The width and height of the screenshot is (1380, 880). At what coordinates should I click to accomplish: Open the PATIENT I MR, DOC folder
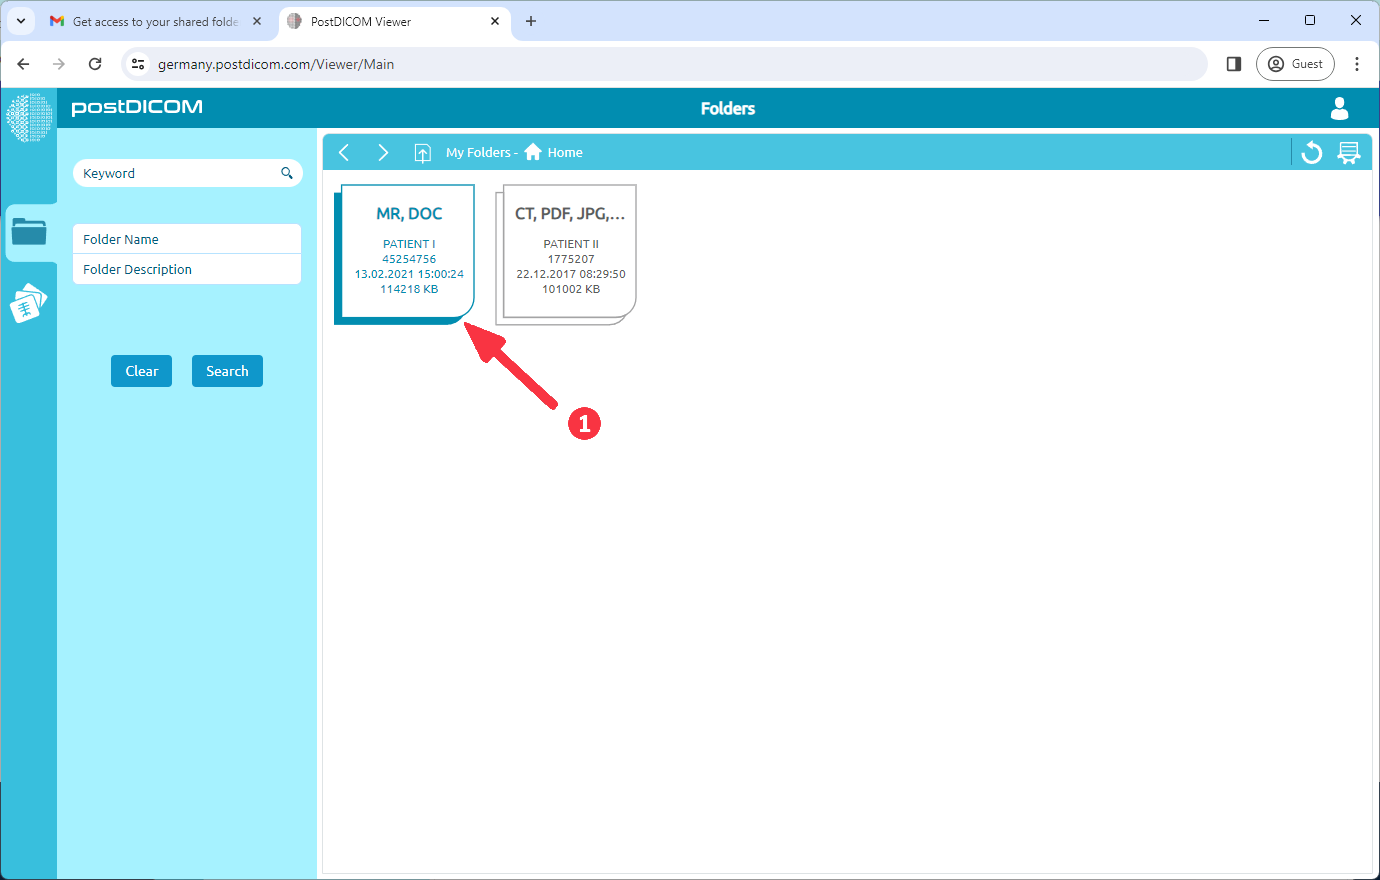pos(408,250)
